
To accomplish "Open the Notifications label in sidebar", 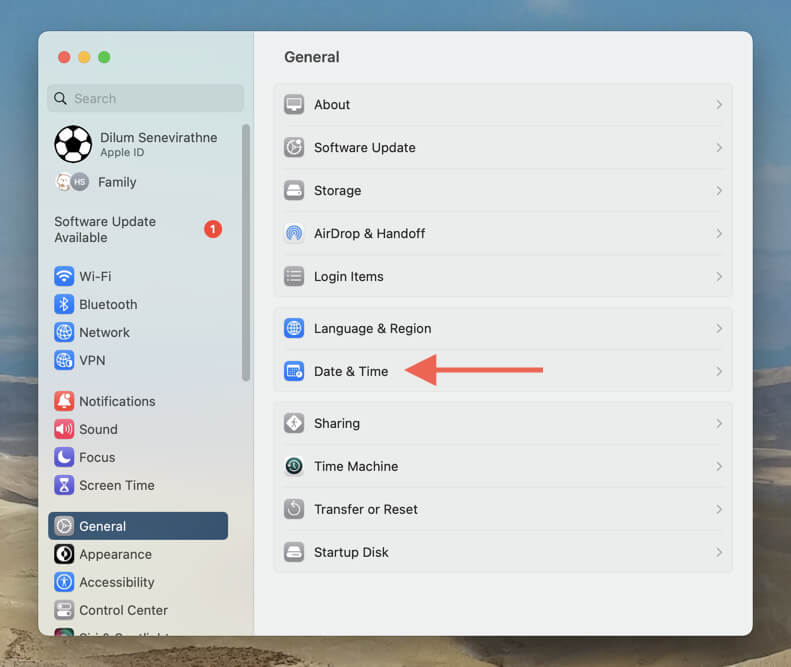I will (118, 401).
